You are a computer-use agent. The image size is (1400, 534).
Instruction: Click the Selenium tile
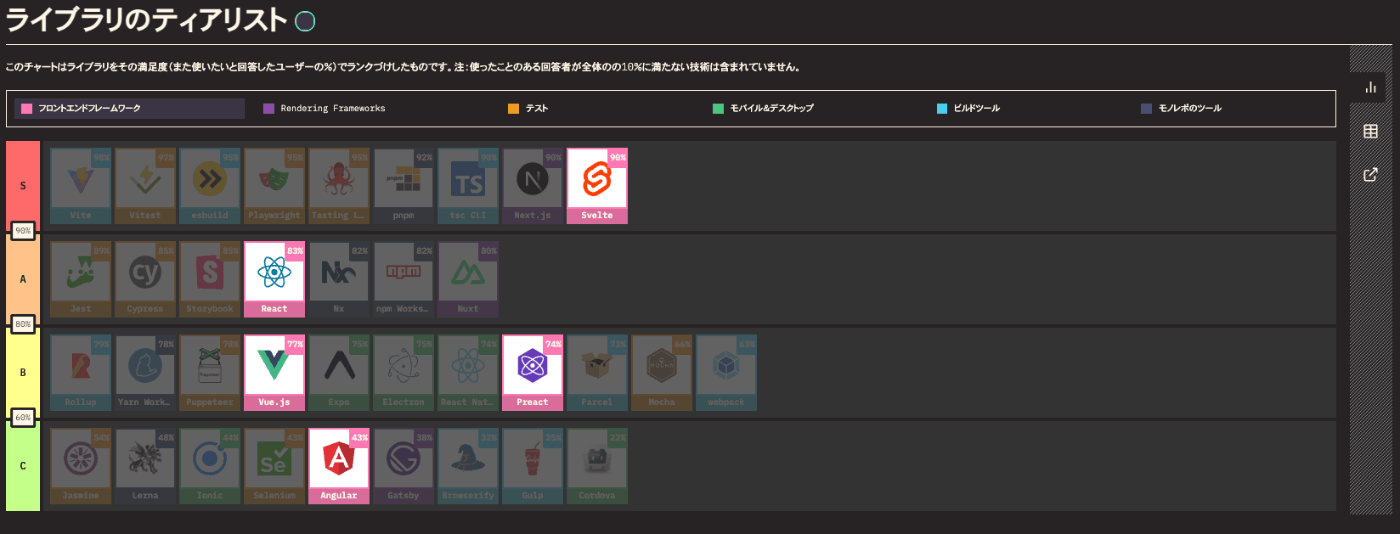274,466
